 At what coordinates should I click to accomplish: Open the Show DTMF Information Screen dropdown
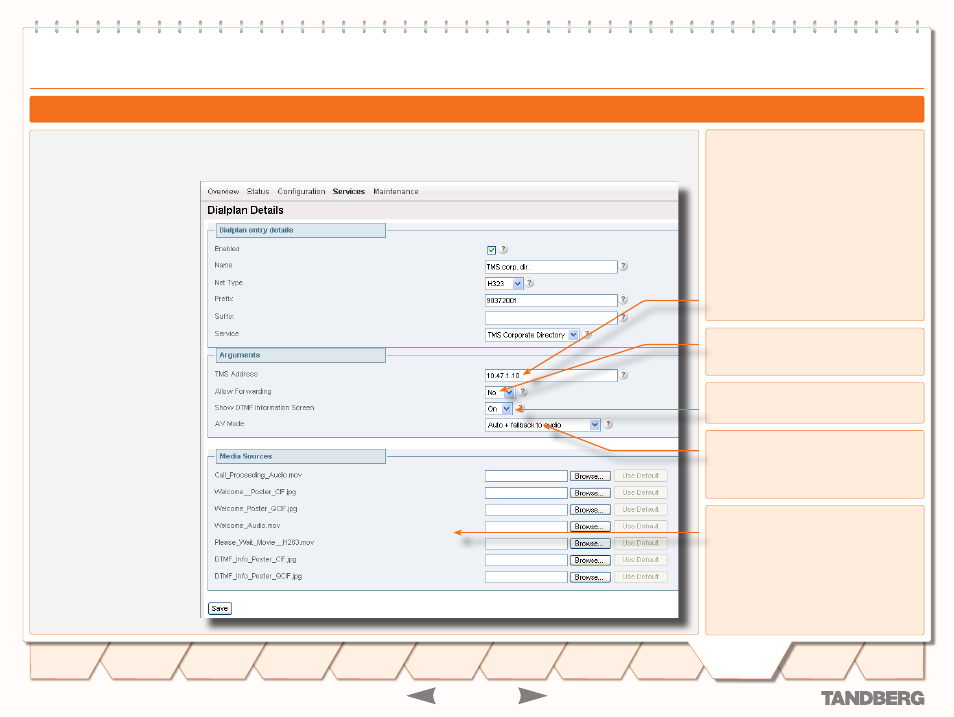click(498, 408)
